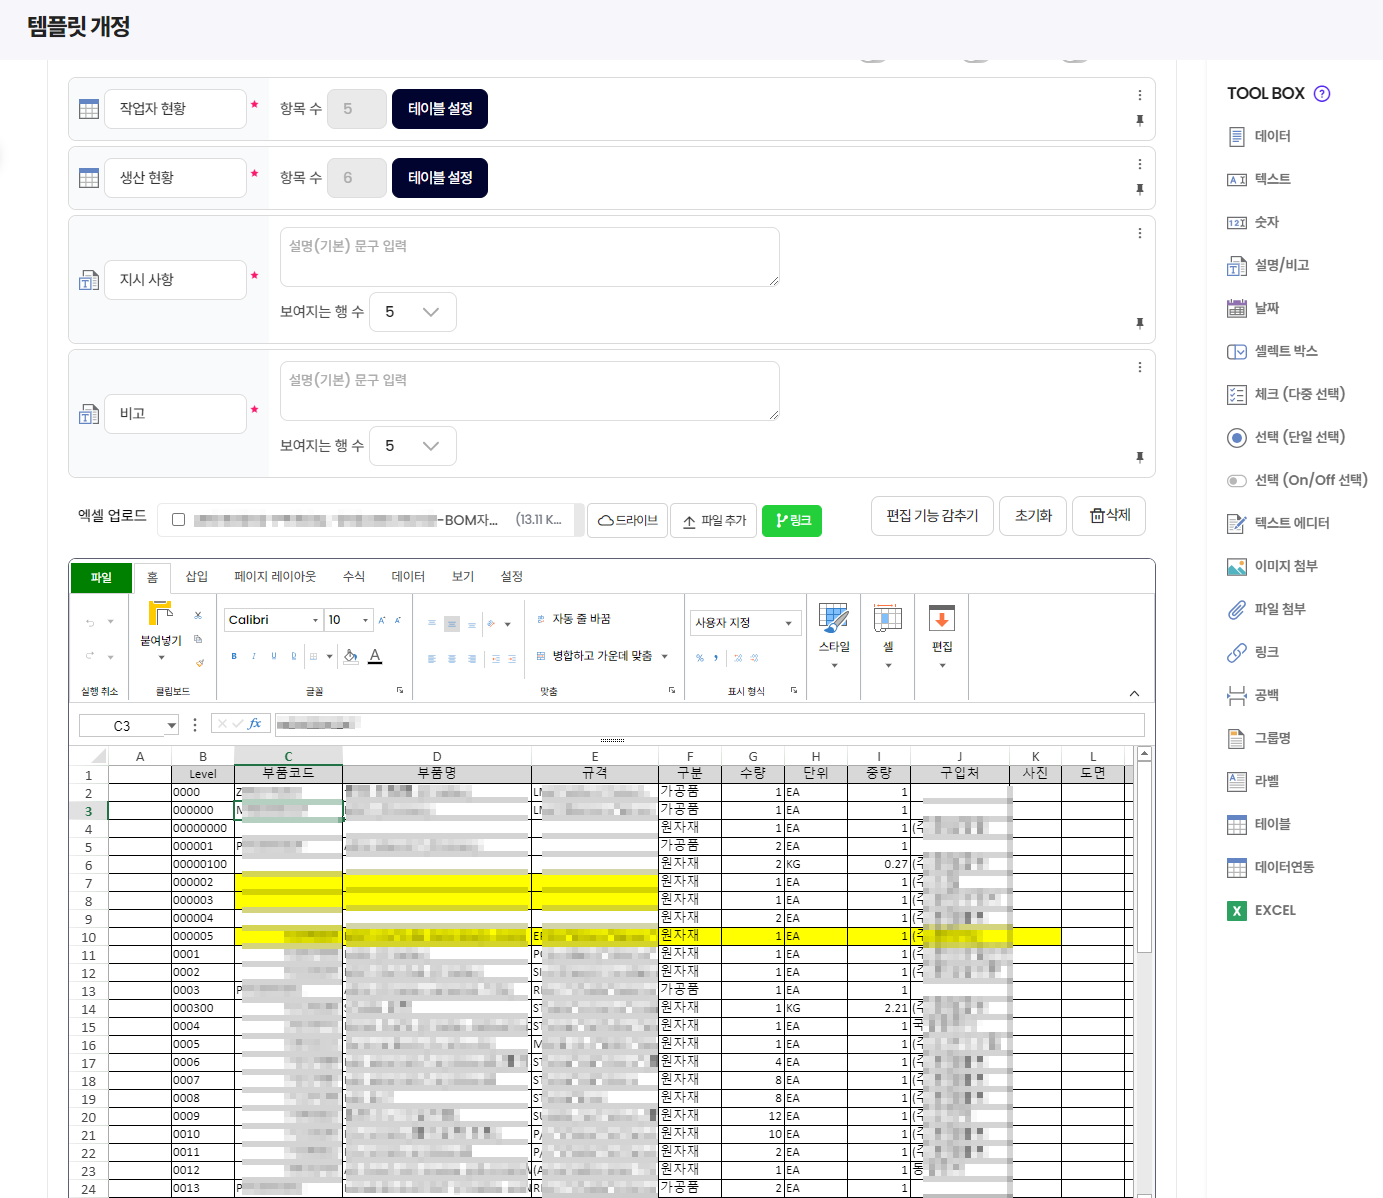Image resolution: width=1383 pixels, height=1198 pixels.
Task: Toggle italic in the spreadsheet ribbon
Action: click(x=254, y=656)
